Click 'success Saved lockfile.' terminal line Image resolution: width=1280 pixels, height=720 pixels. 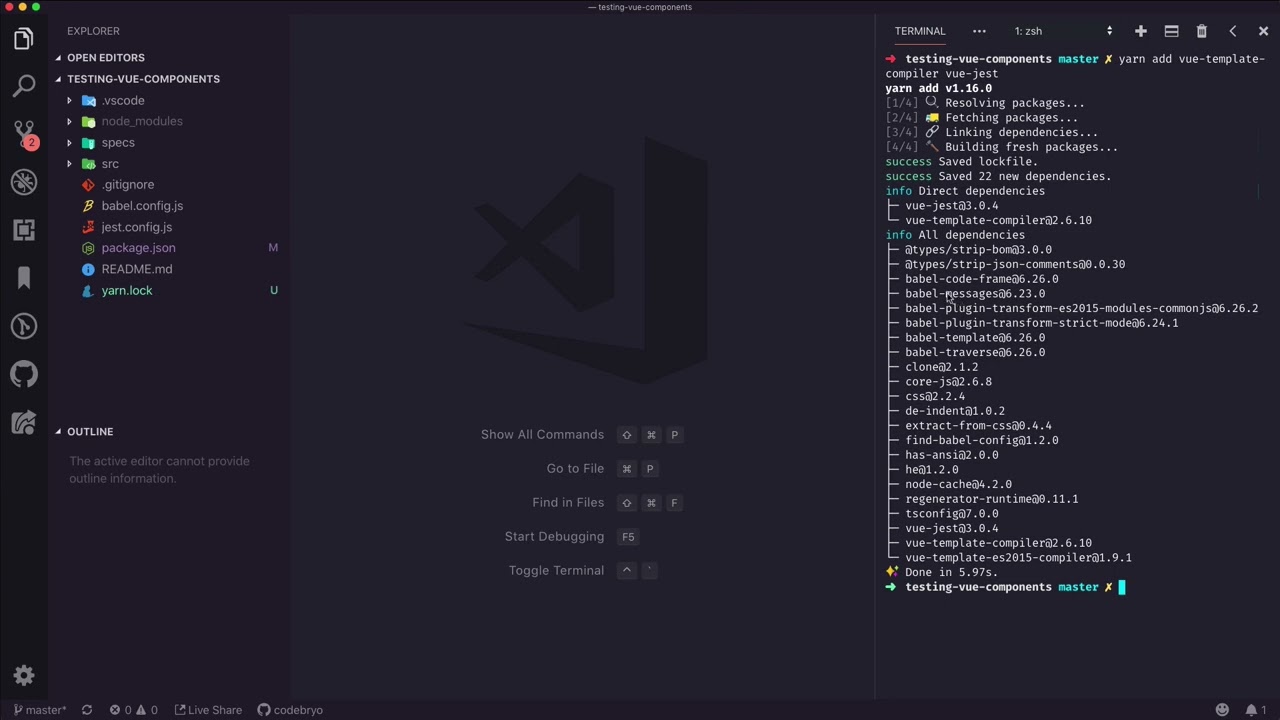point(961,162)
